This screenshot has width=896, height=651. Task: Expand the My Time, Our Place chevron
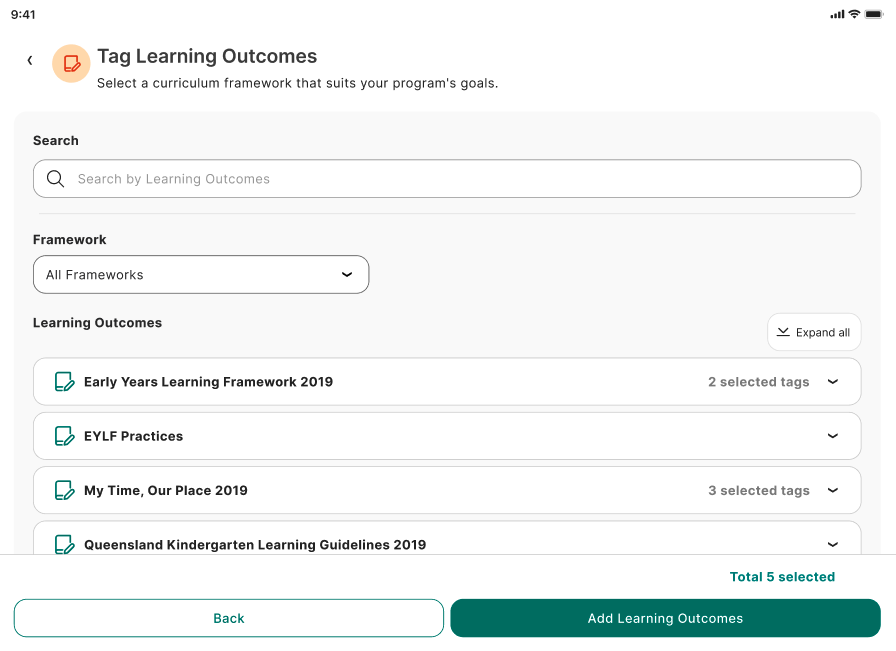coord(833,491)
